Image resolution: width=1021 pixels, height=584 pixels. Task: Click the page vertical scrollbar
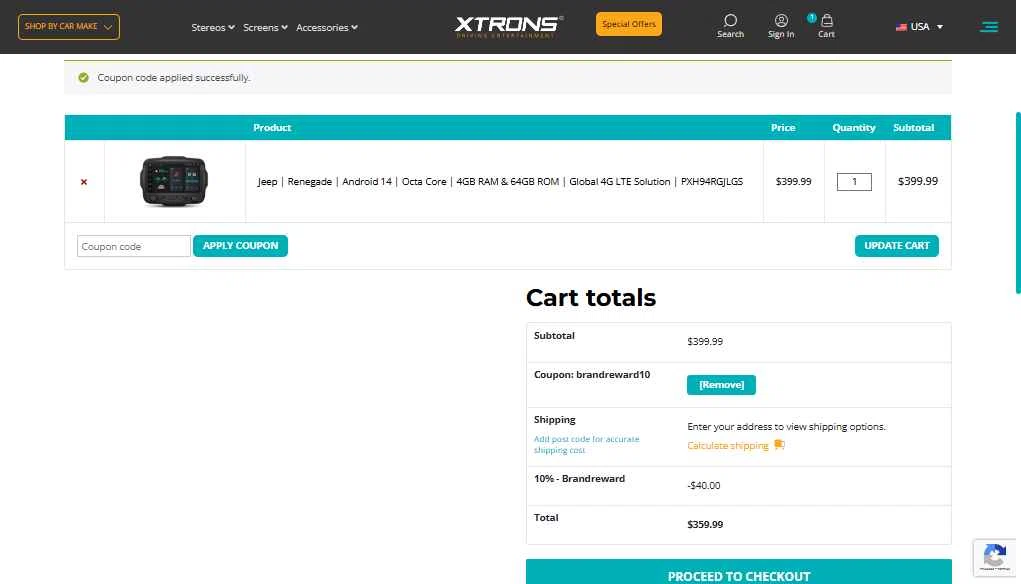(x=1018, y=202)
